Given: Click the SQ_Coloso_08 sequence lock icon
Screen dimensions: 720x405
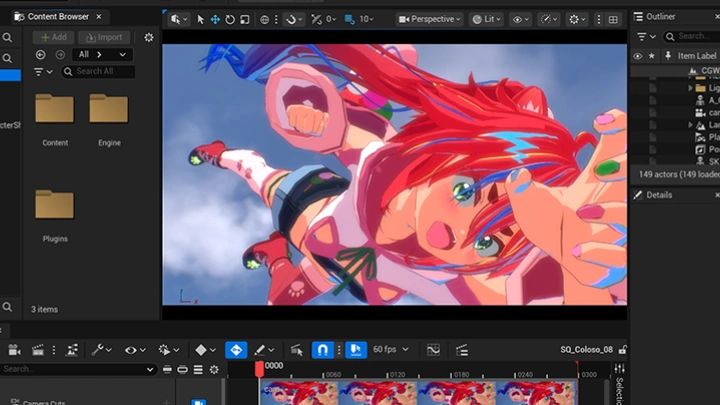Looking at the screenshot, I should click(622, 350).
